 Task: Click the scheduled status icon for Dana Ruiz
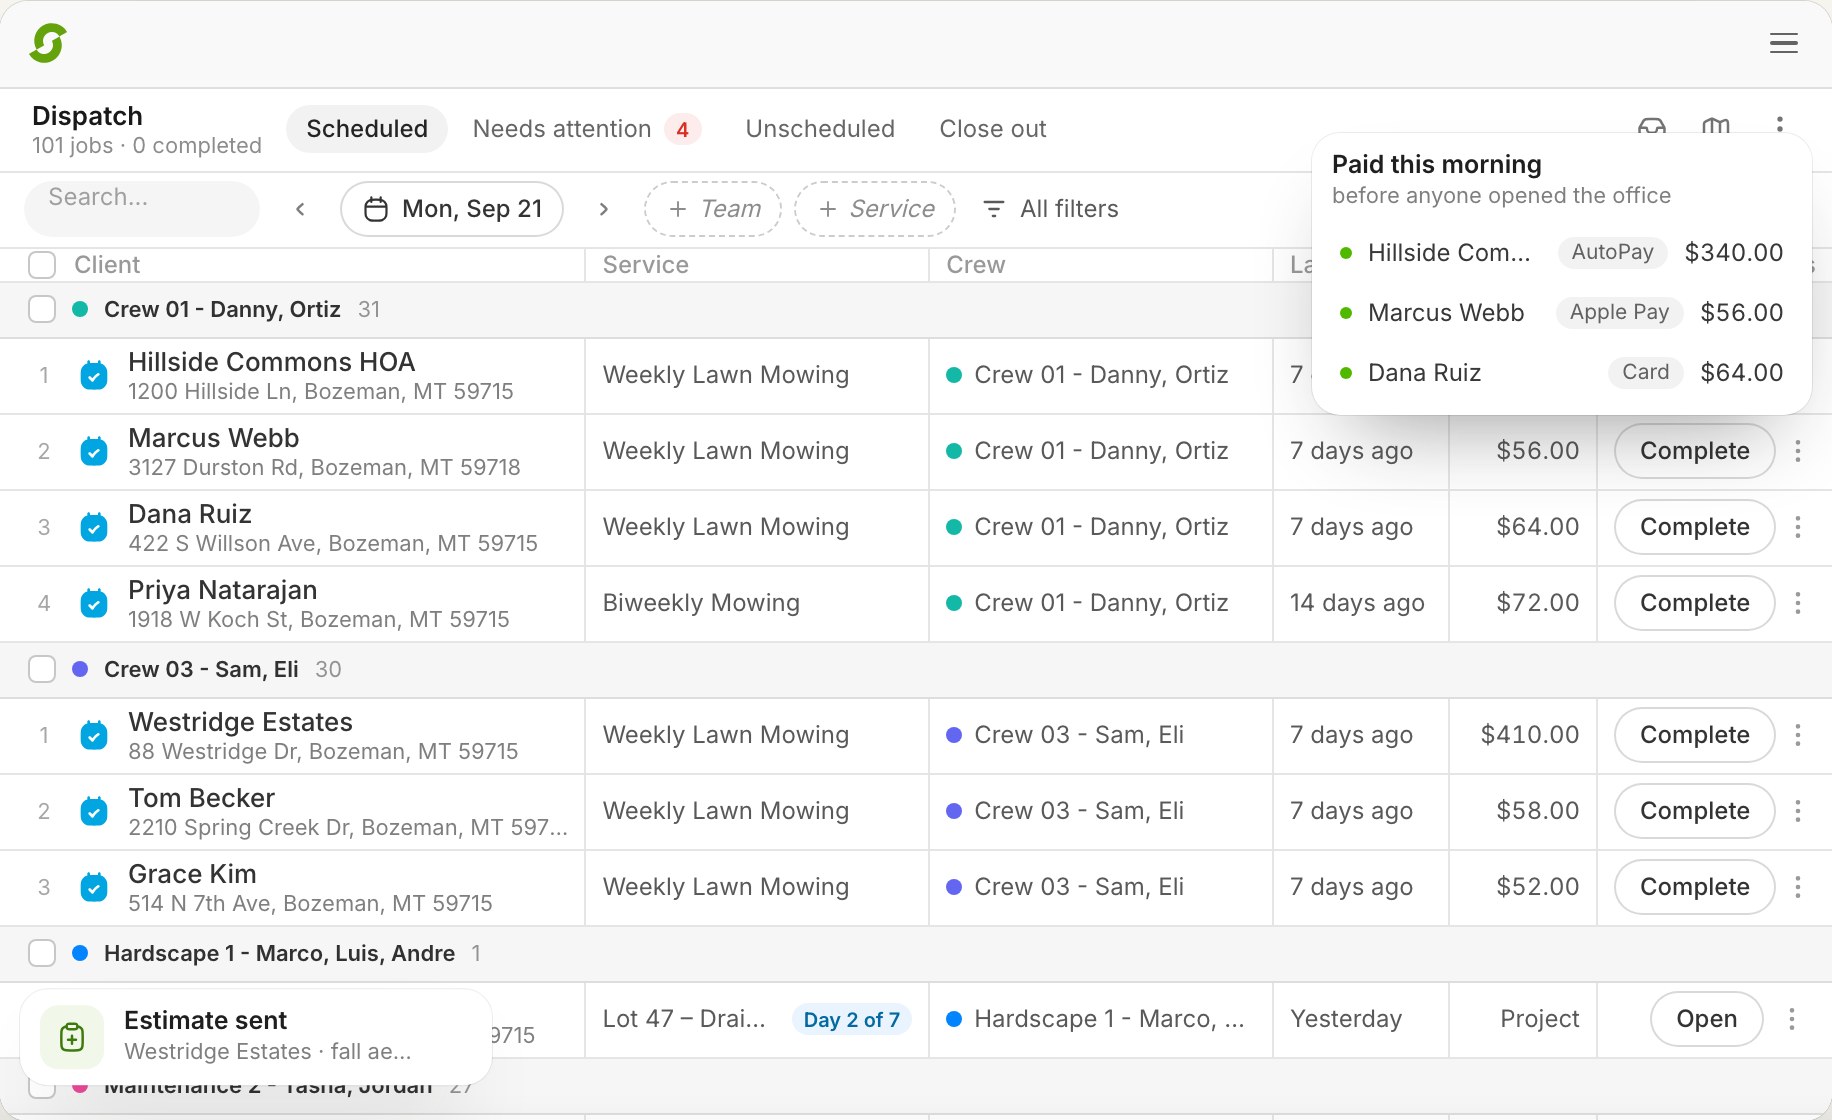click(94, 527)
